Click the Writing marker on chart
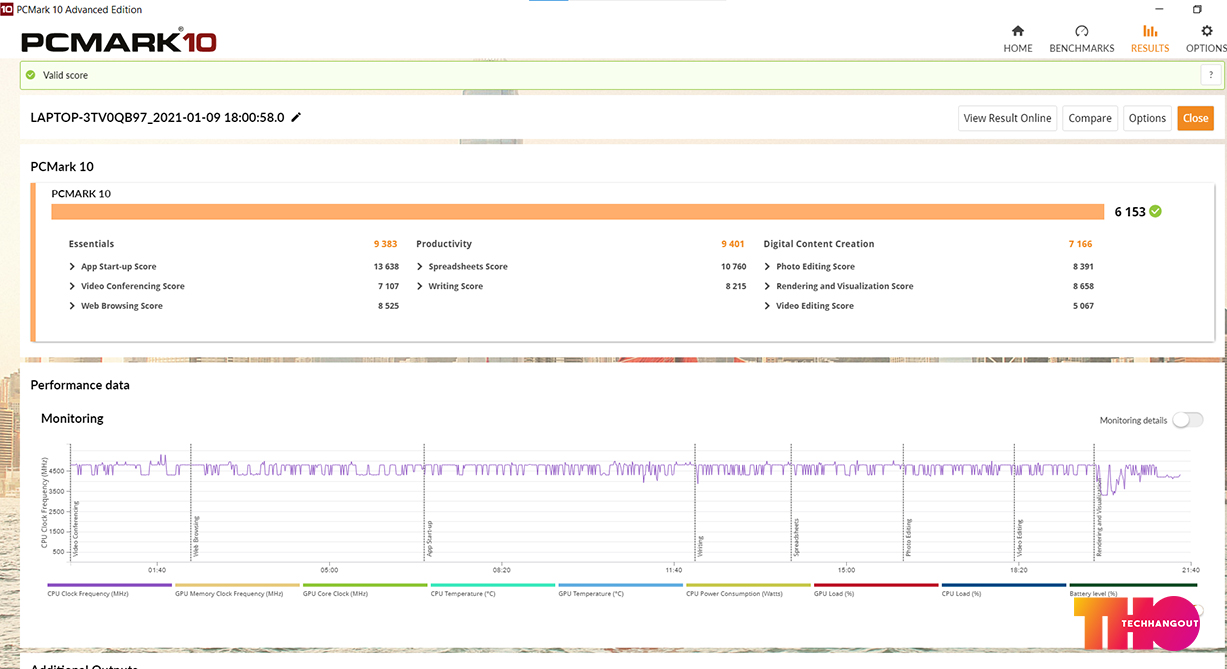The width and height of the screenshot is (1227, 669). pos(700,546)
